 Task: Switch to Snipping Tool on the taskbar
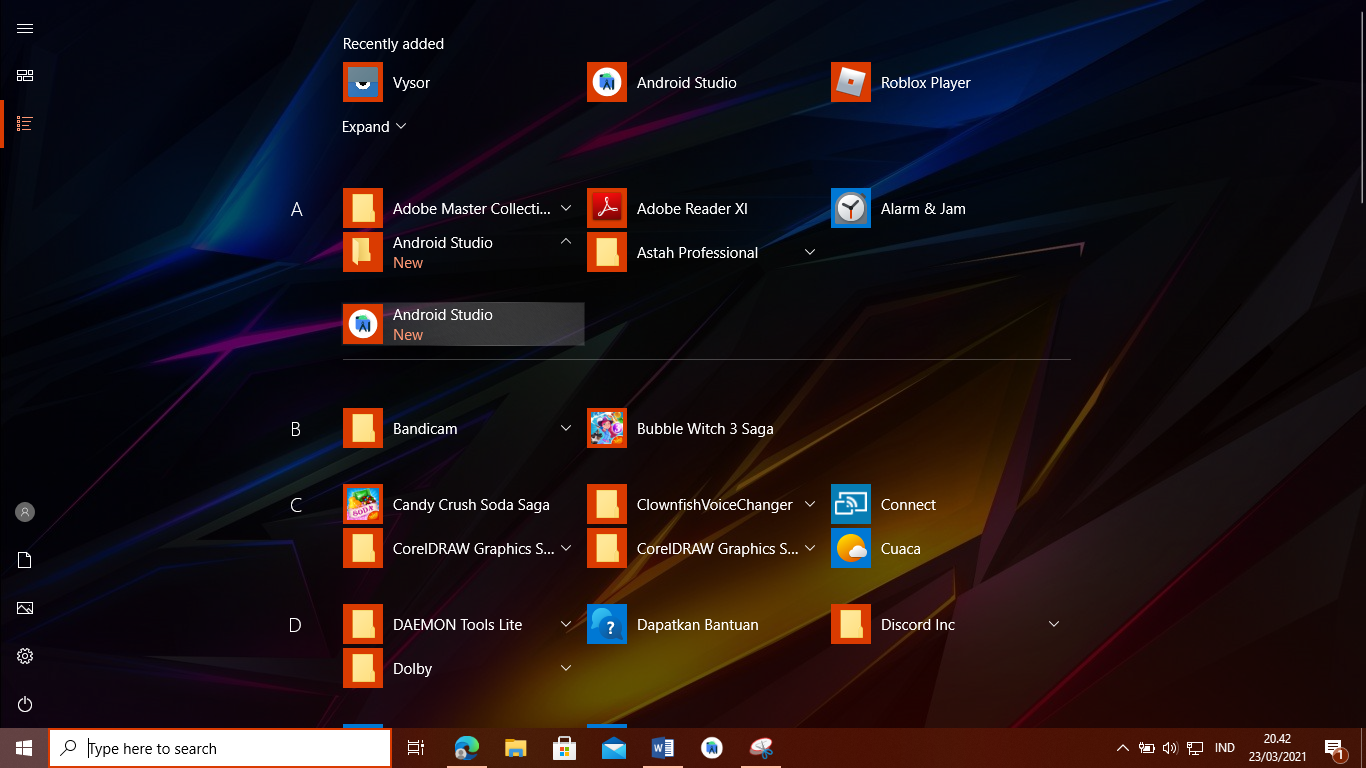[761, 748]
